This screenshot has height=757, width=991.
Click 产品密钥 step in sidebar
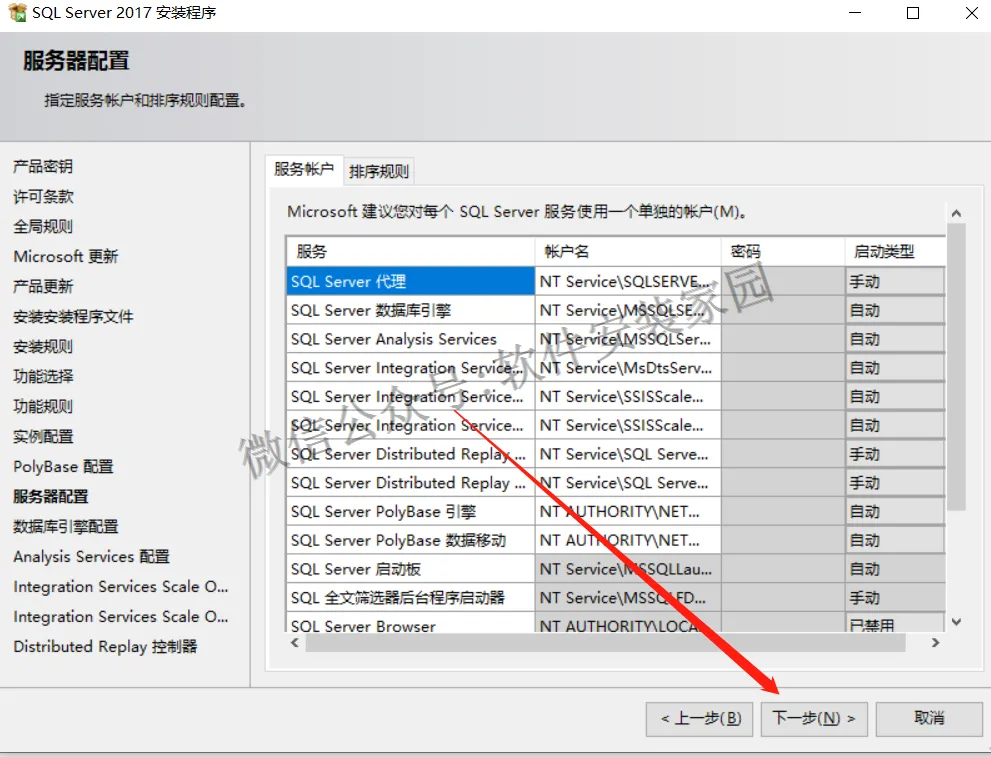43,166
